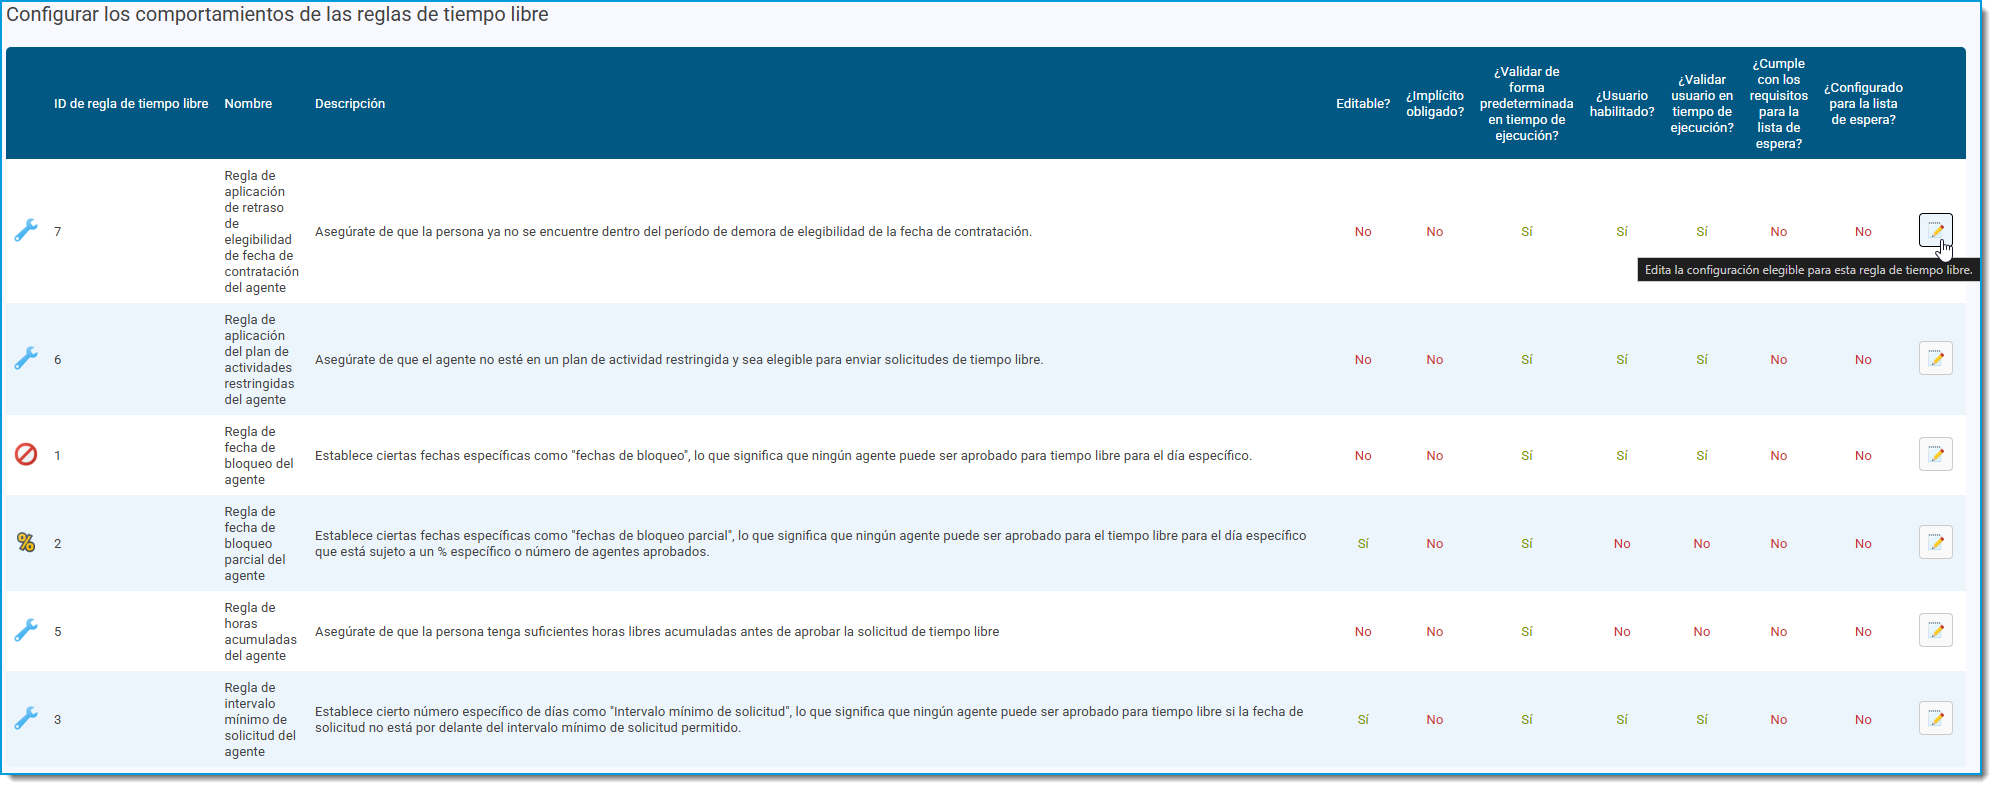
Task: Click '¿Implícito obligado?' 'No' value in rule 6 row
Action: (1435, 359)
